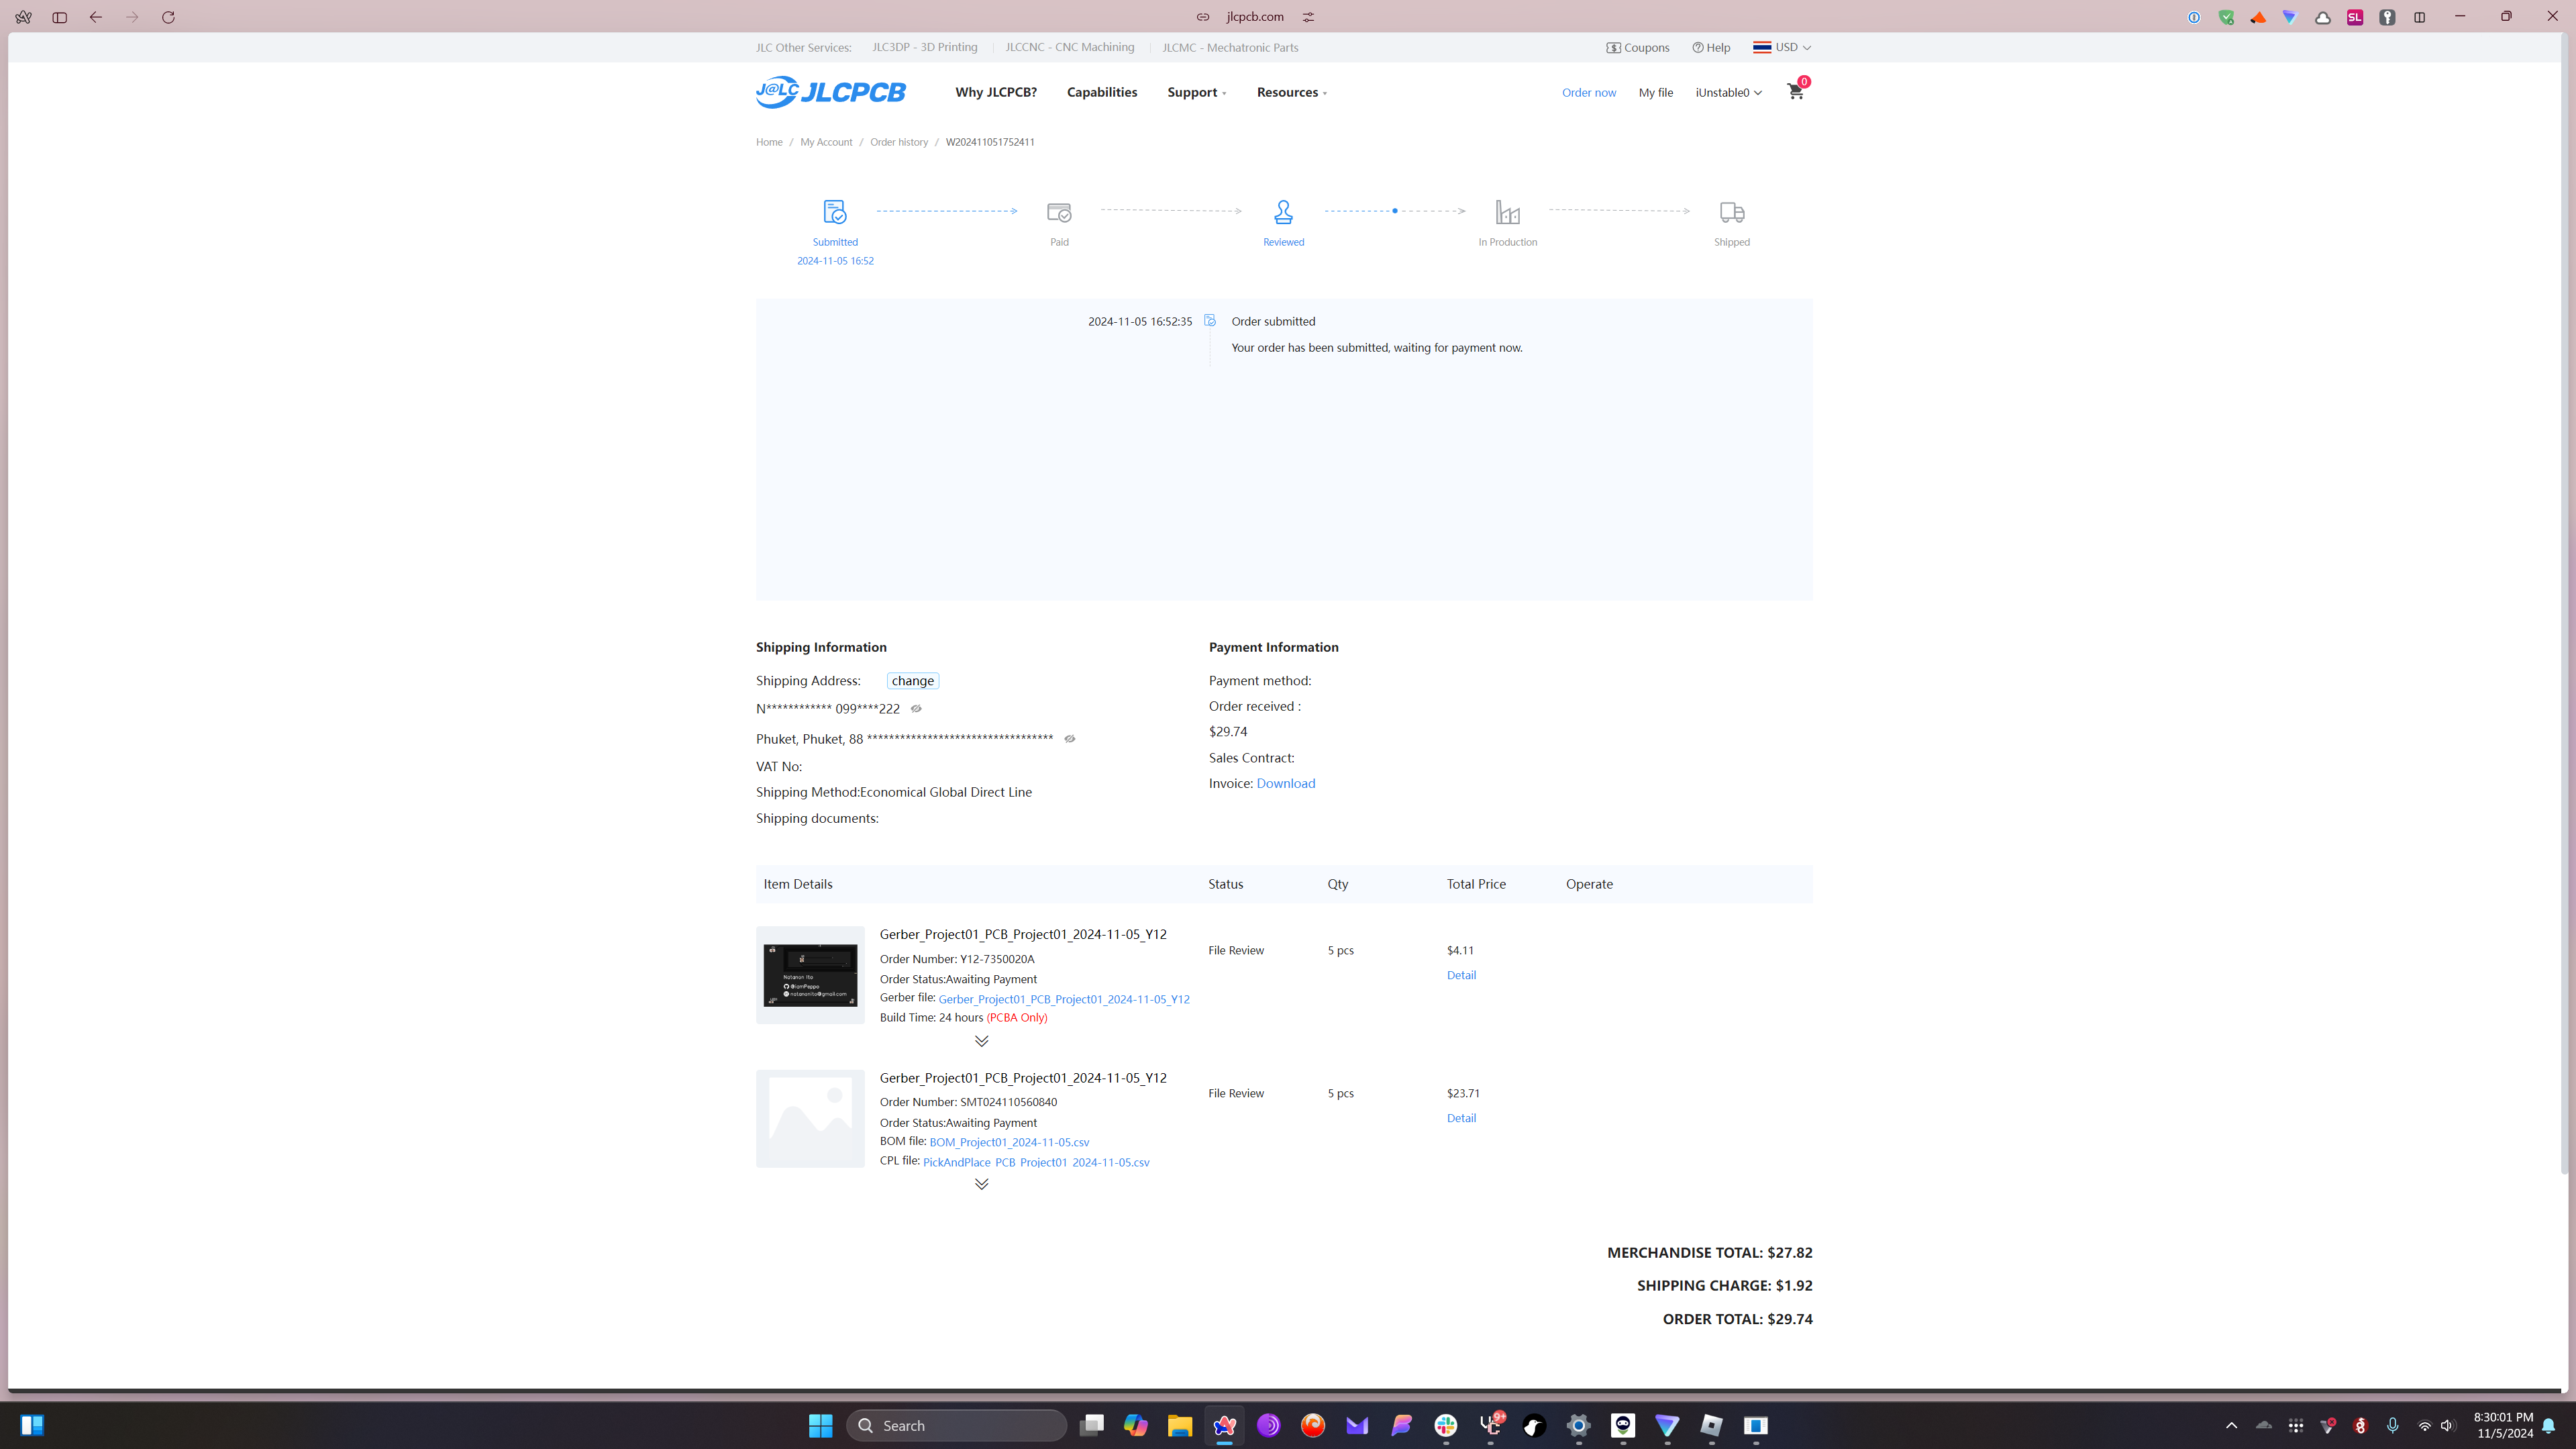Click the In Production factory icon
Screen dimensions: 2576x1449
[1507, 212]
